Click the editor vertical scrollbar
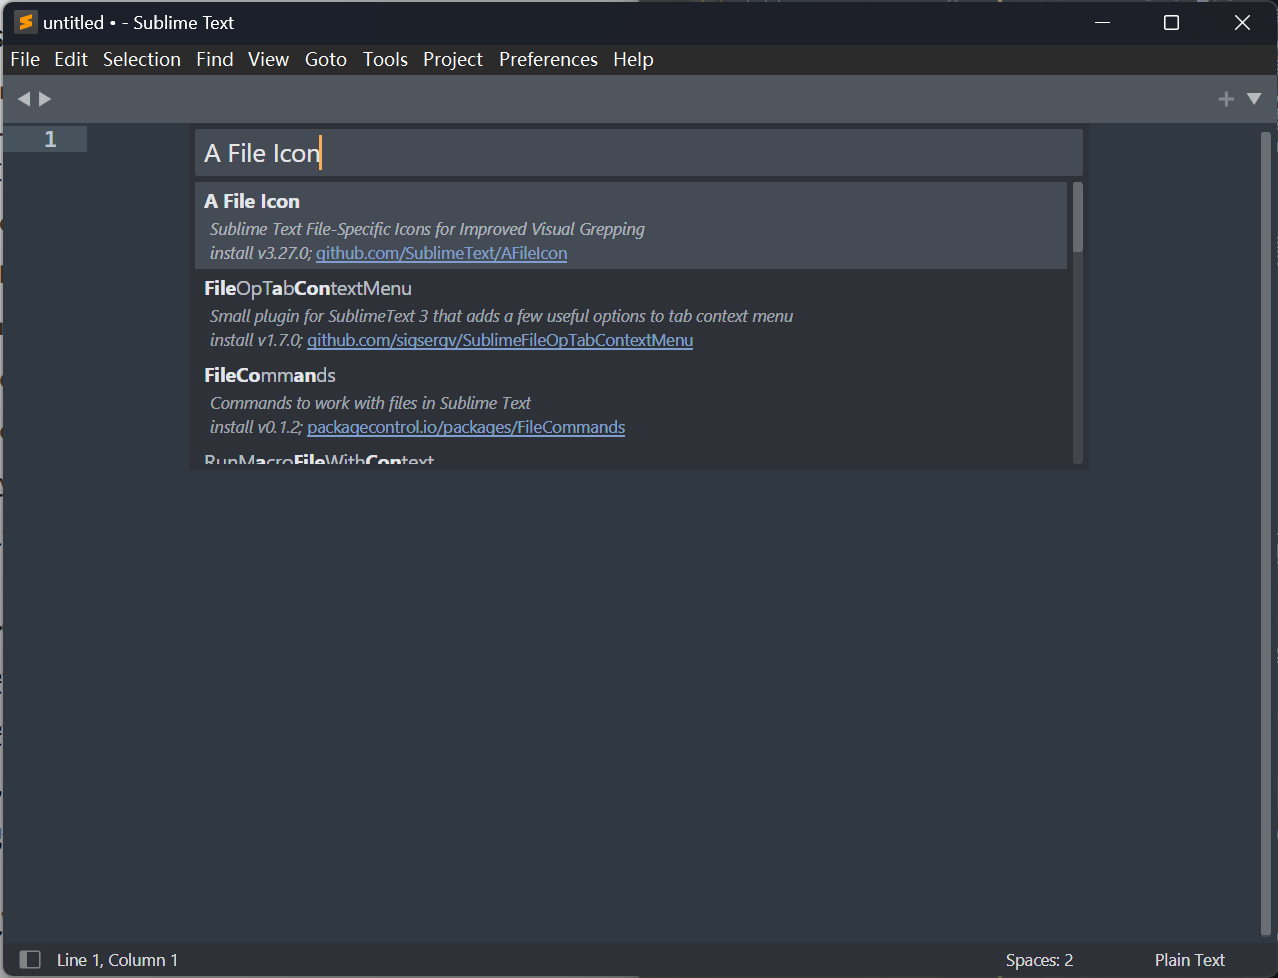Viewport: 1278px width, 978px height. point(1266,534)
